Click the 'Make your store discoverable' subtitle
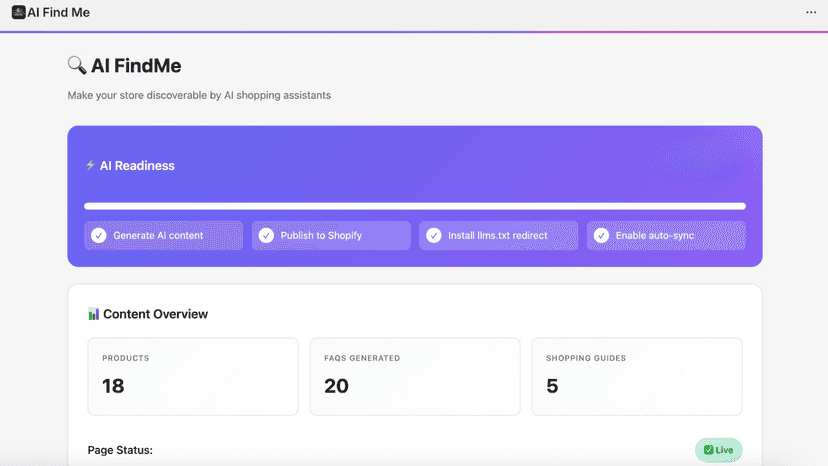Viewport: 828px width, 466px height. (x=199, y=95)
